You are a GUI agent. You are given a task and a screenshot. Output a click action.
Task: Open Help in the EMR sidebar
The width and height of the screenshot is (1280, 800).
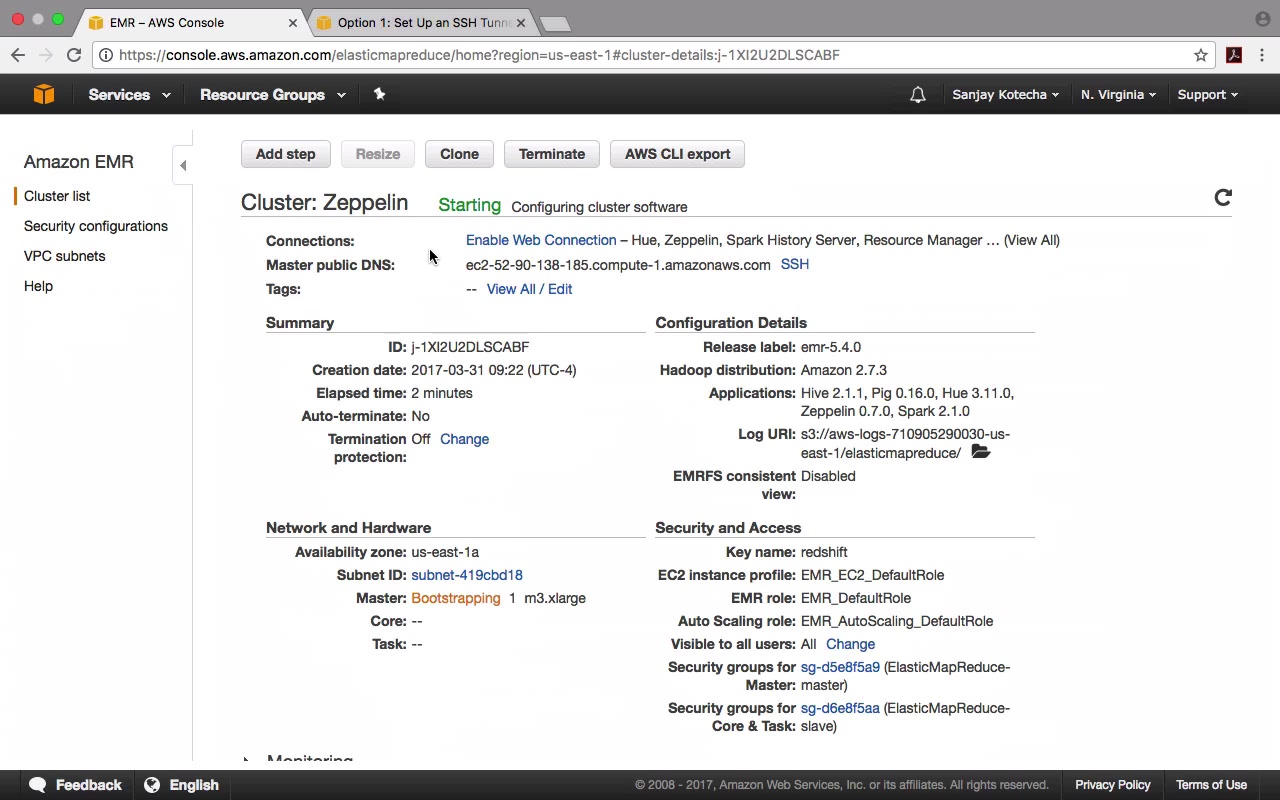38,286
